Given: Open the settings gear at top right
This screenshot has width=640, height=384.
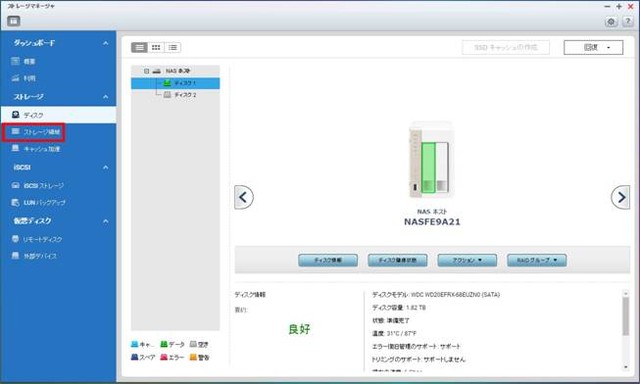Looking at the screenshot, I should 611,22.
